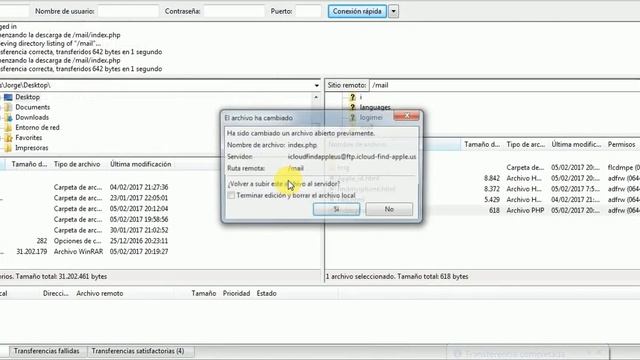Click the Prioridad queue column header
The height and width of the screenshot is (360, 640).
[236, 293]
